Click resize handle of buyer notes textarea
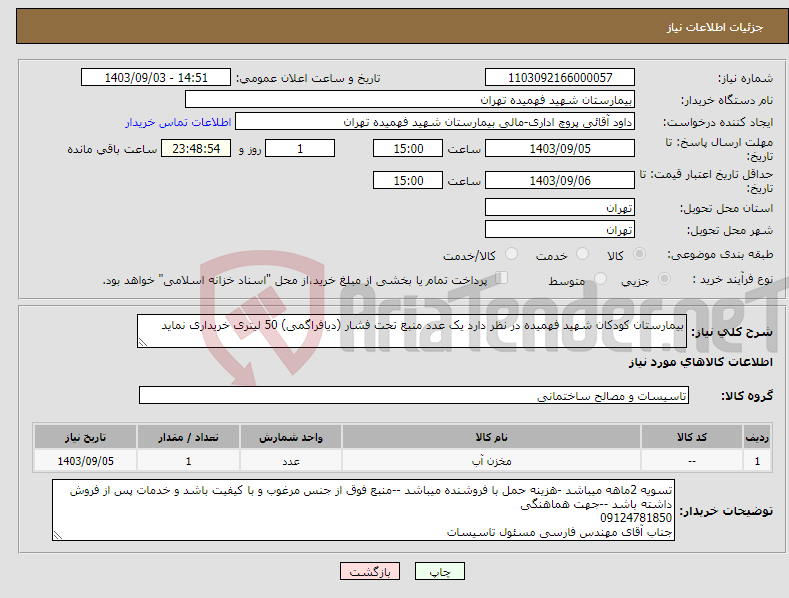This screenshot has width=789, height=598. tap(58, 536)
